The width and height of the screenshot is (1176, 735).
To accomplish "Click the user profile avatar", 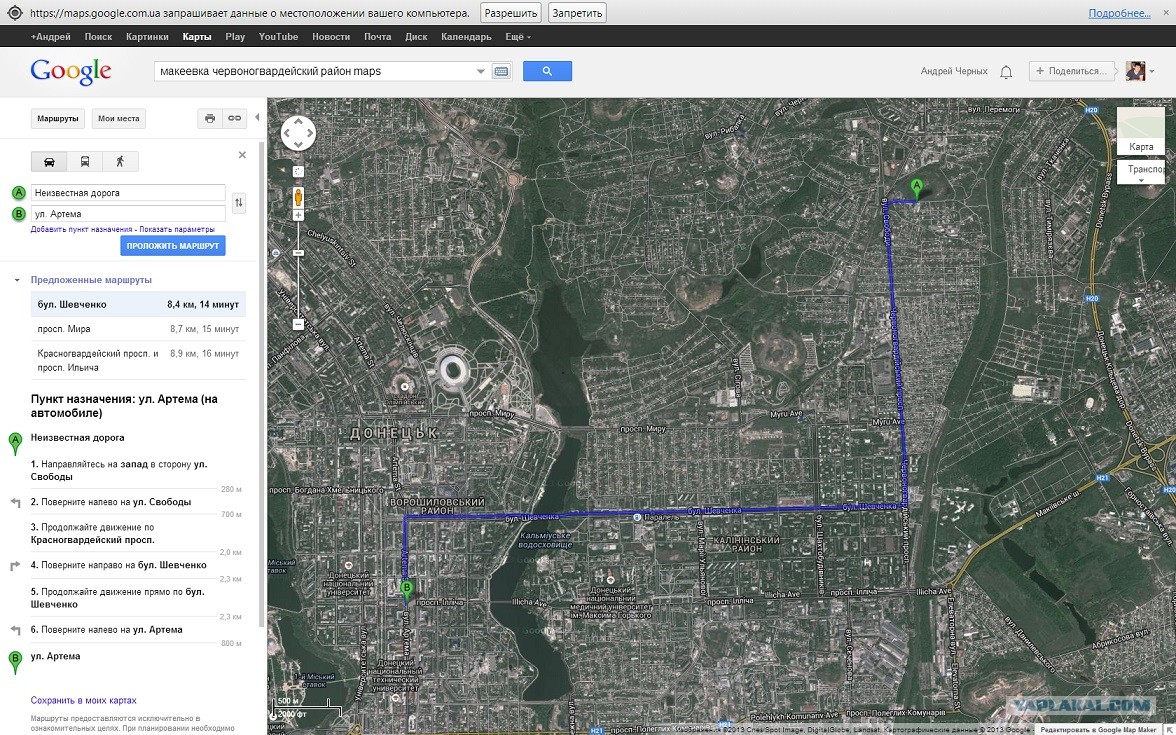I will coord(1136,71).
